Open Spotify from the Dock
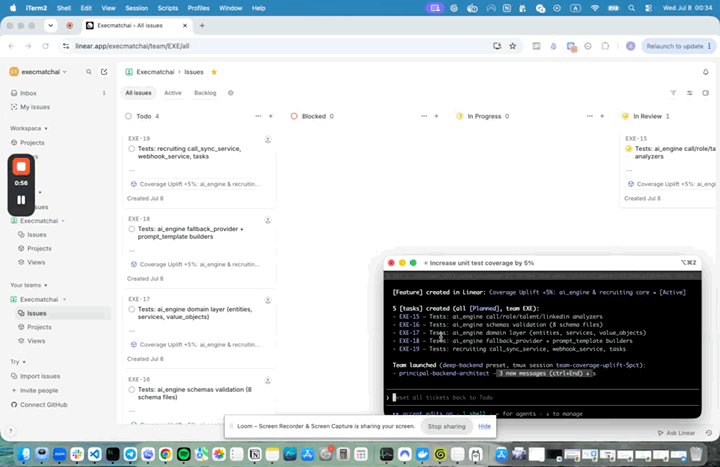Viewport: 720px width, 467px height. [x=183, y=454]
